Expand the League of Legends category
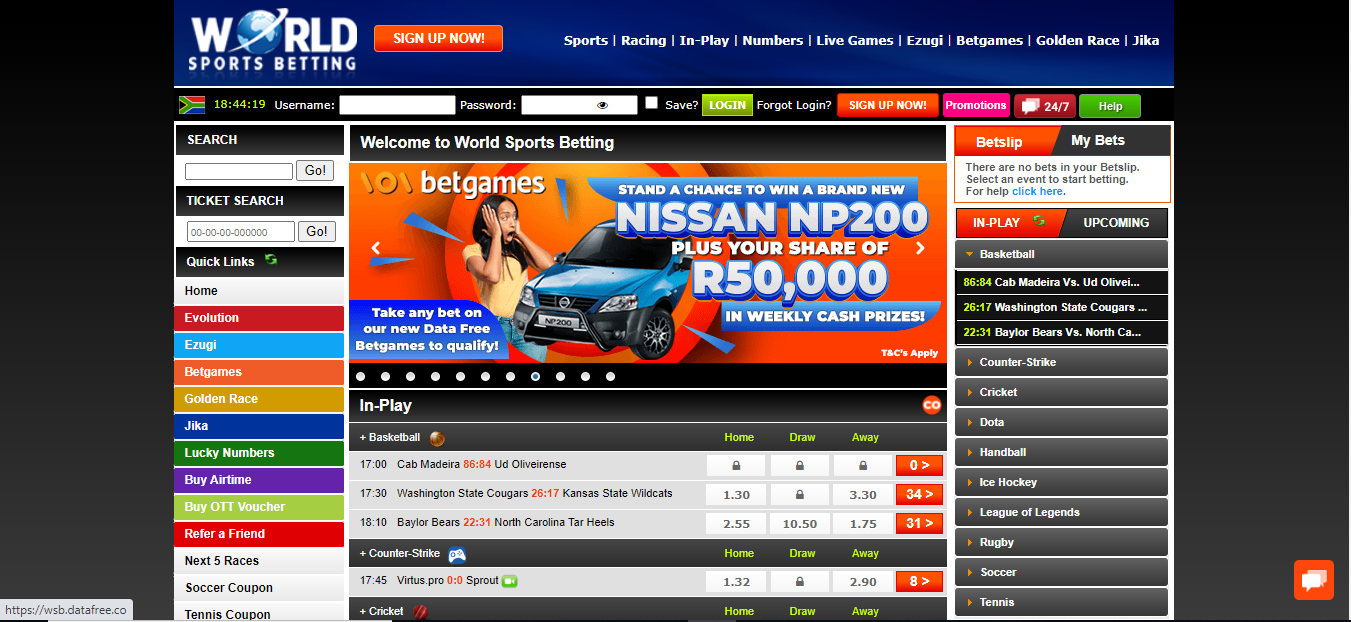1351x622 pixels. click(x=1061, y=512)
